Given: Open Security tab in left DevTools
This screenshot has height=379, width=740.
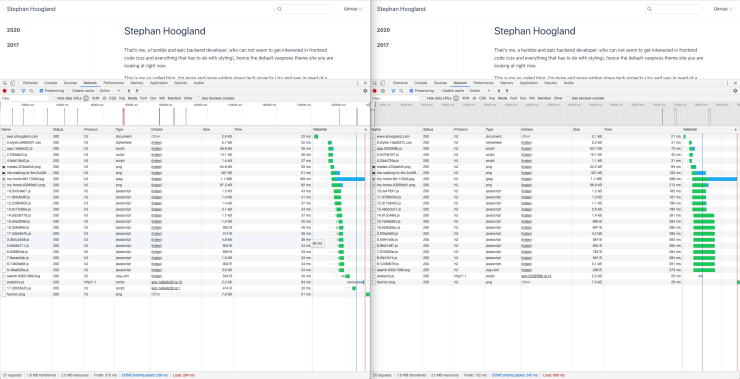Looking at the screenshot, I should tap(180, 83).
